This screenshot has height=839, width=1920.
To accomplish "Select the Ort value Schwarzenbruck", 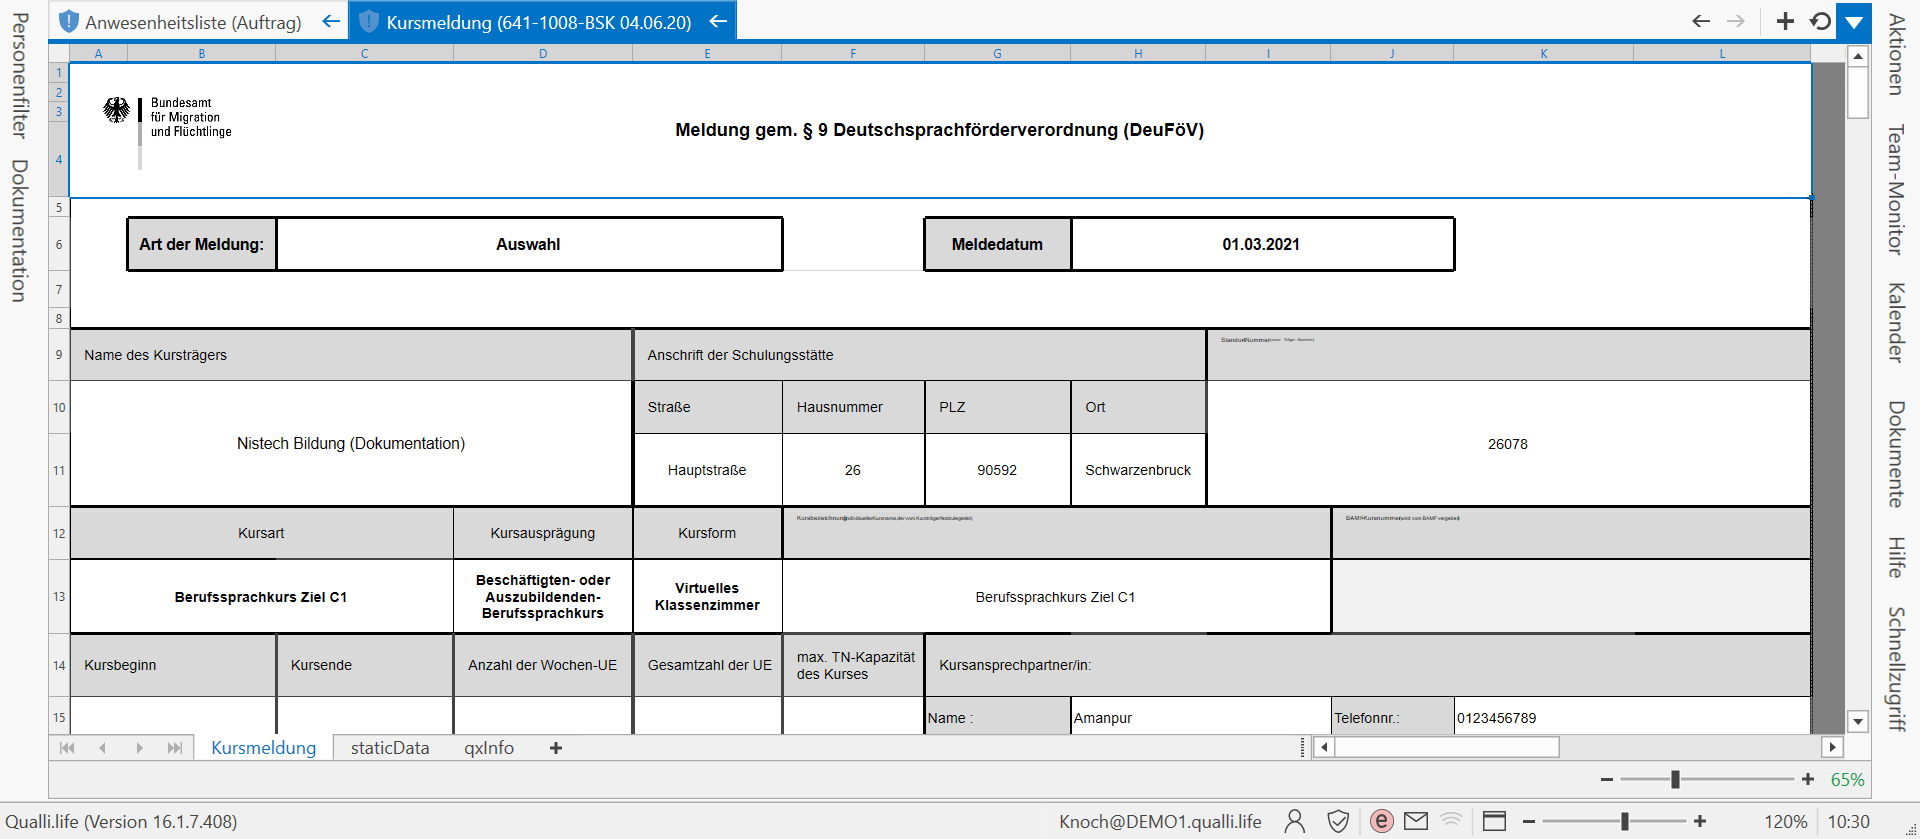I will (1138, 470).
